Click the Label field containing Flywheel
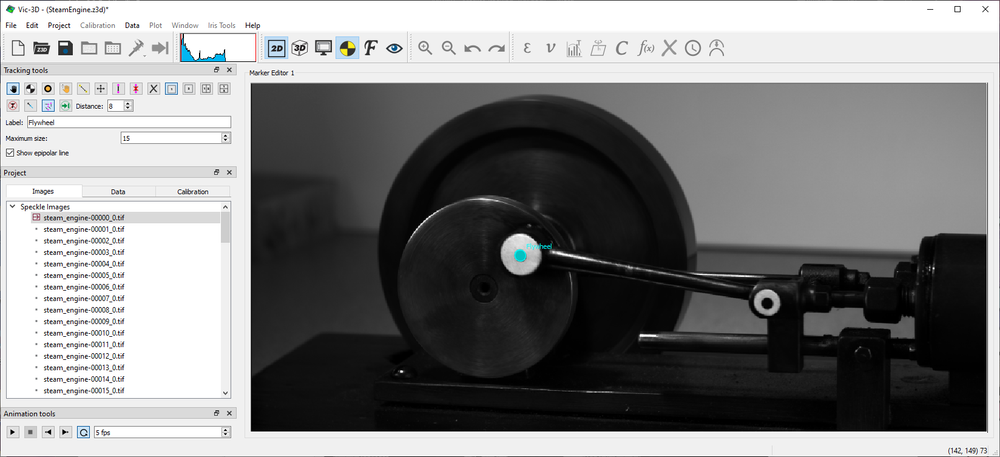This screenshot has width=1000, height=457. [129, 122]
